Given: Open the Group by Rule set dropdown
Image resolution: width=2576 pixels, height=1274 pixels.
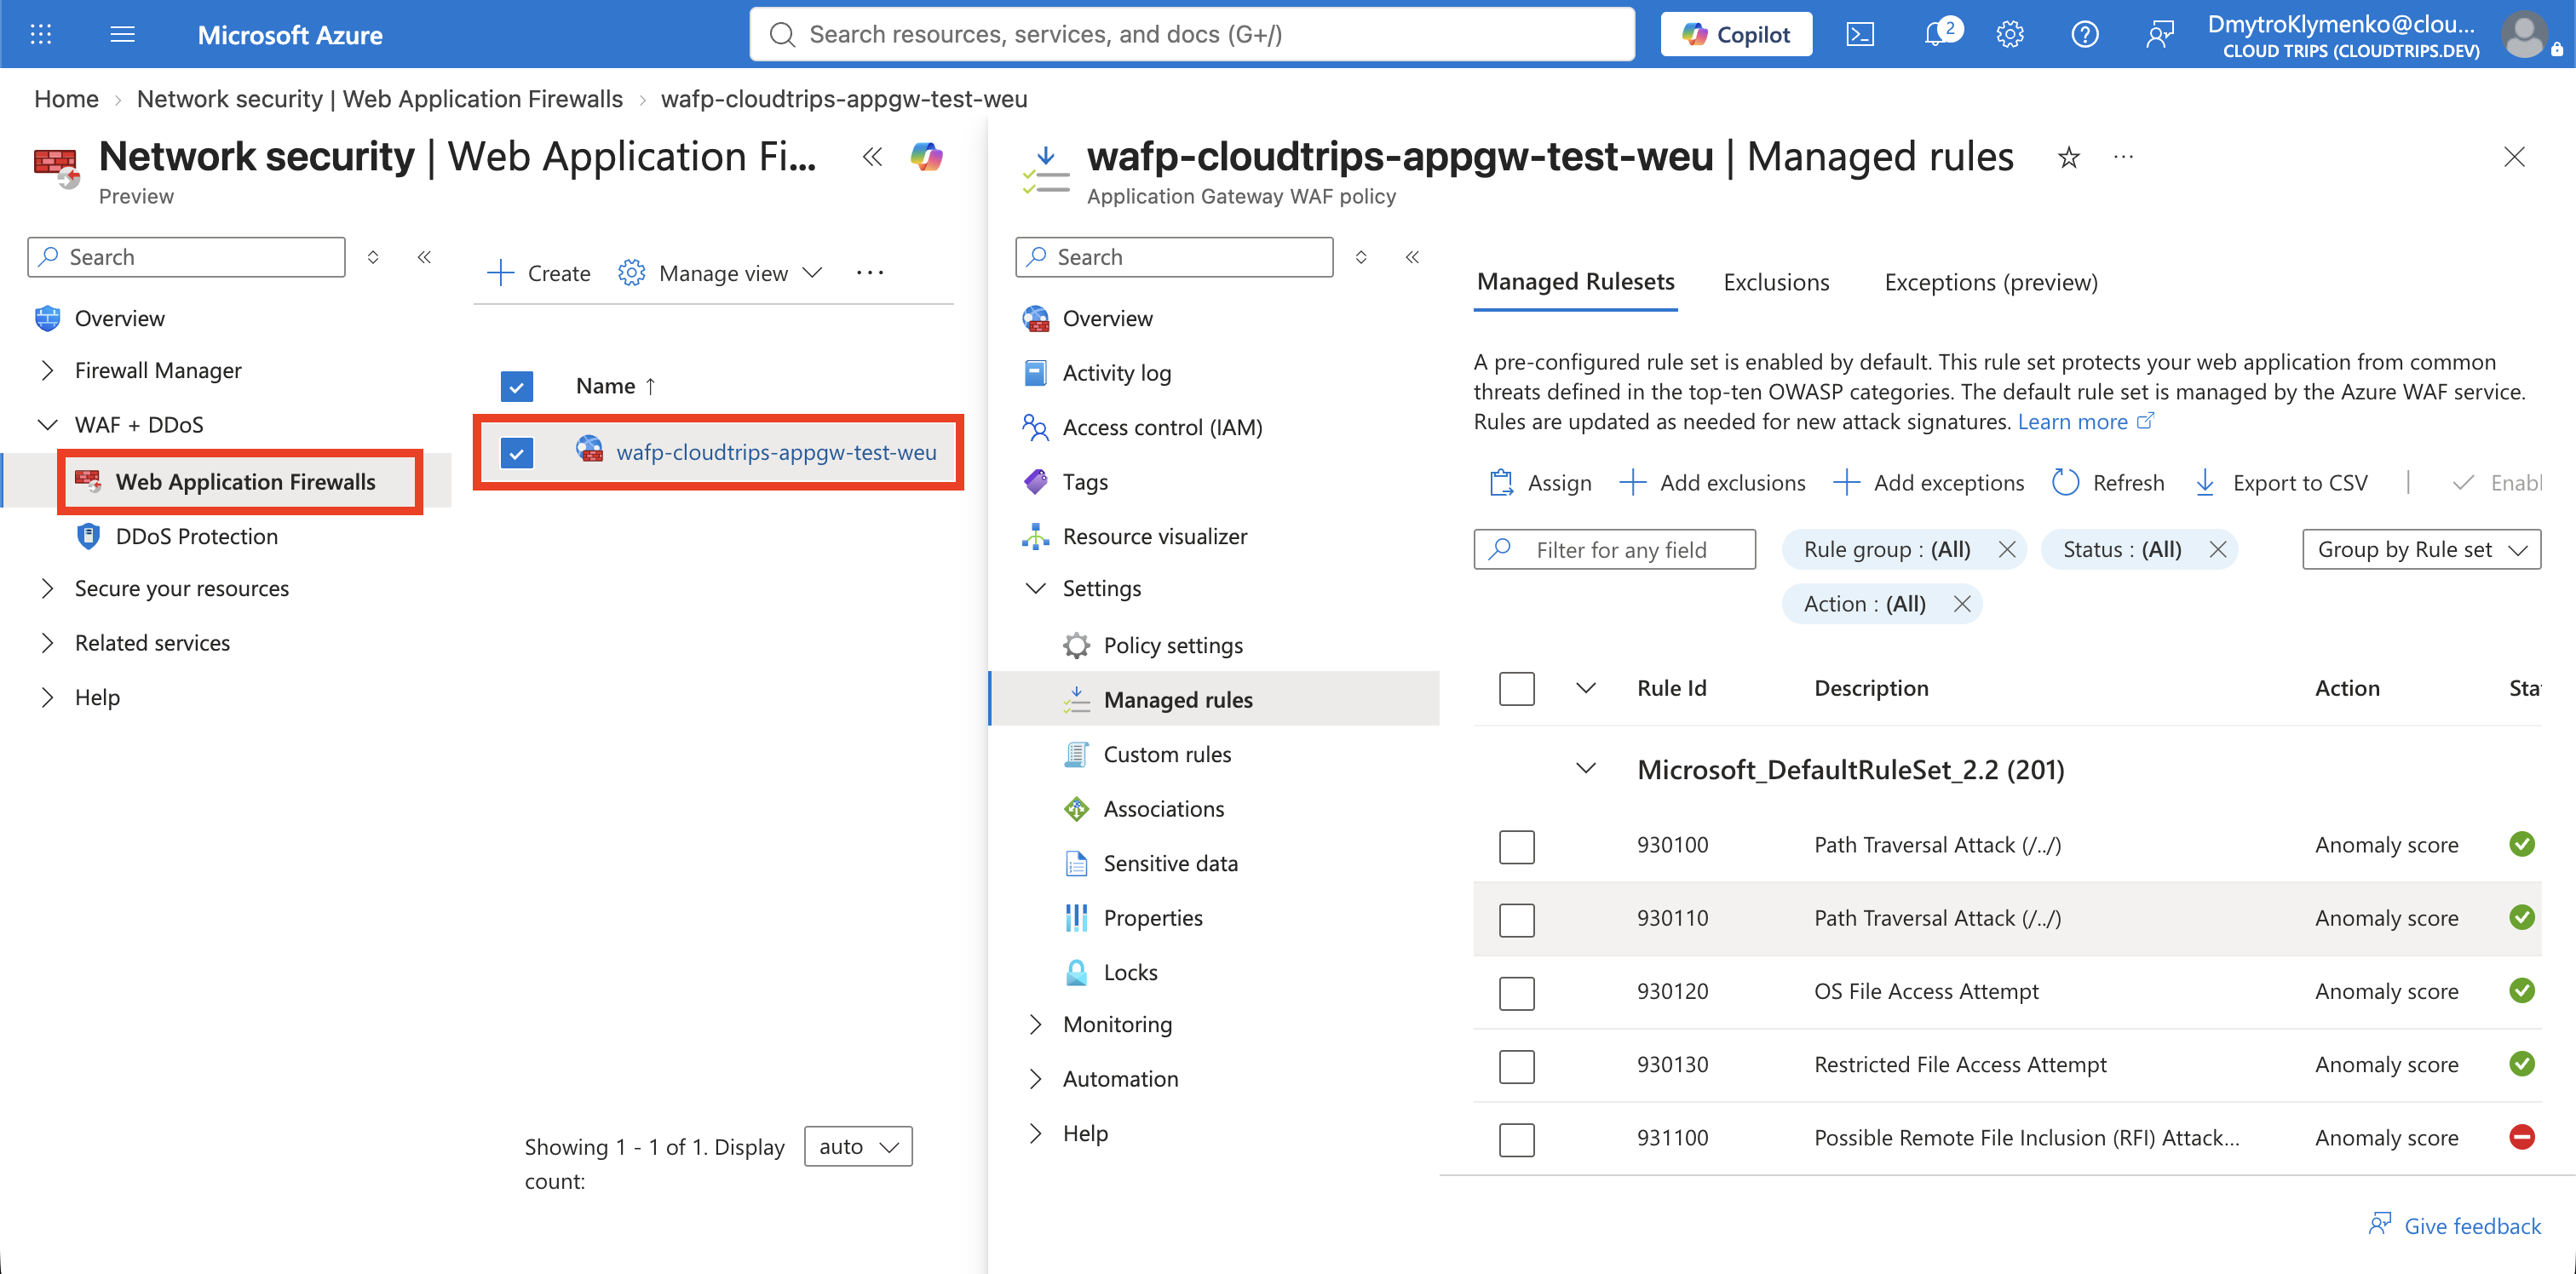Looking at the screenshot, I should click(2421, 550).
